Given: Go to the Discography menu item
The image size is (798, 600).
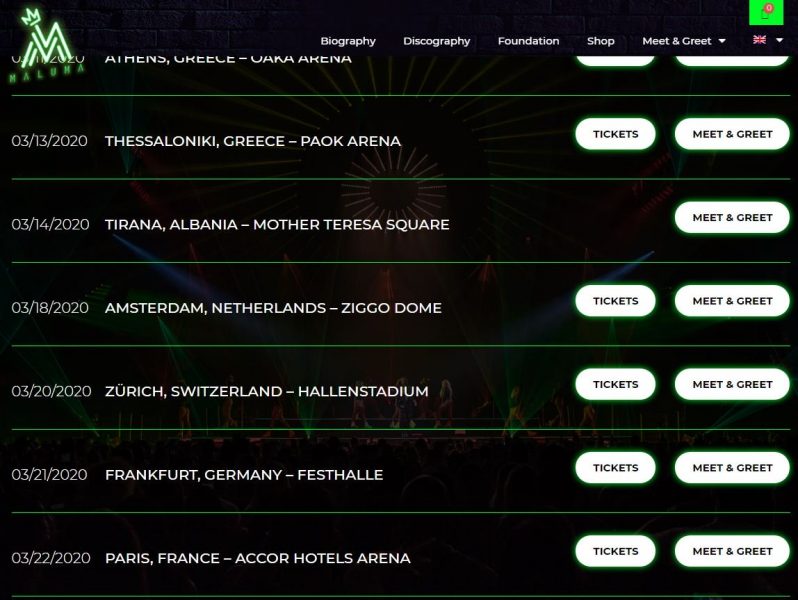Looking at the screenshot, I should tap(437, 41).
